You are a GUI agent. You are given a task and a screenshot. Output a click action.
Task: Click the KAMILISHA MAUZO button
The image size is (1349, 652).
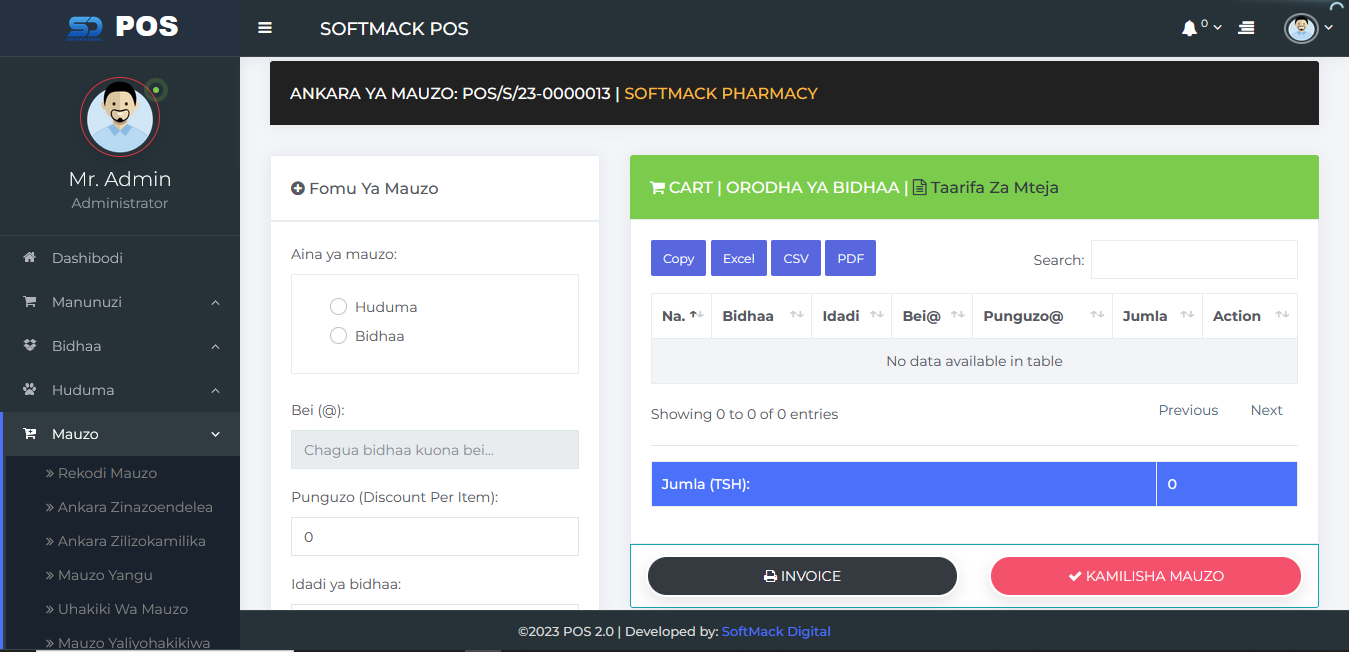tap(1145, 576)
